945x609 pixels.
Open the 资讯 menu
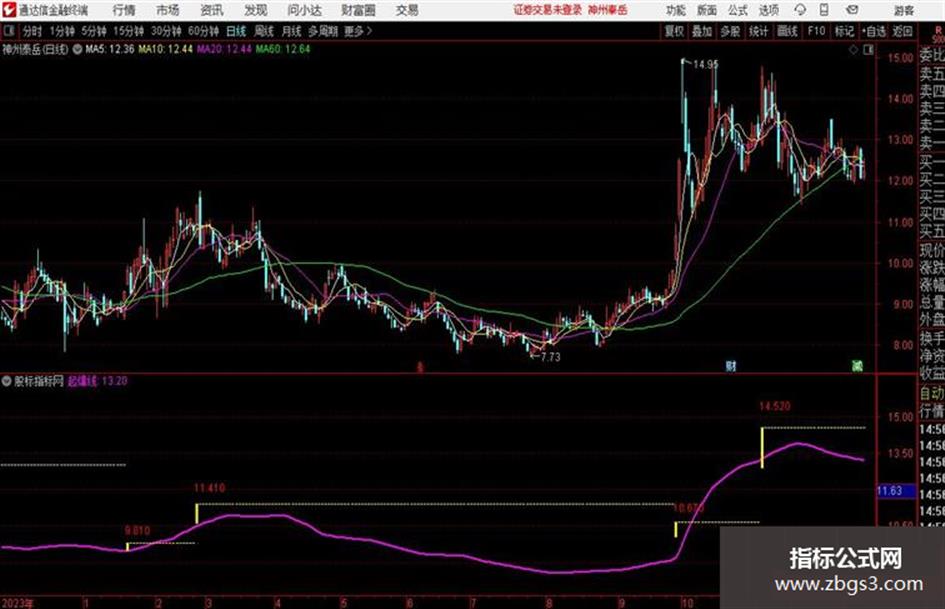(212, 10)
